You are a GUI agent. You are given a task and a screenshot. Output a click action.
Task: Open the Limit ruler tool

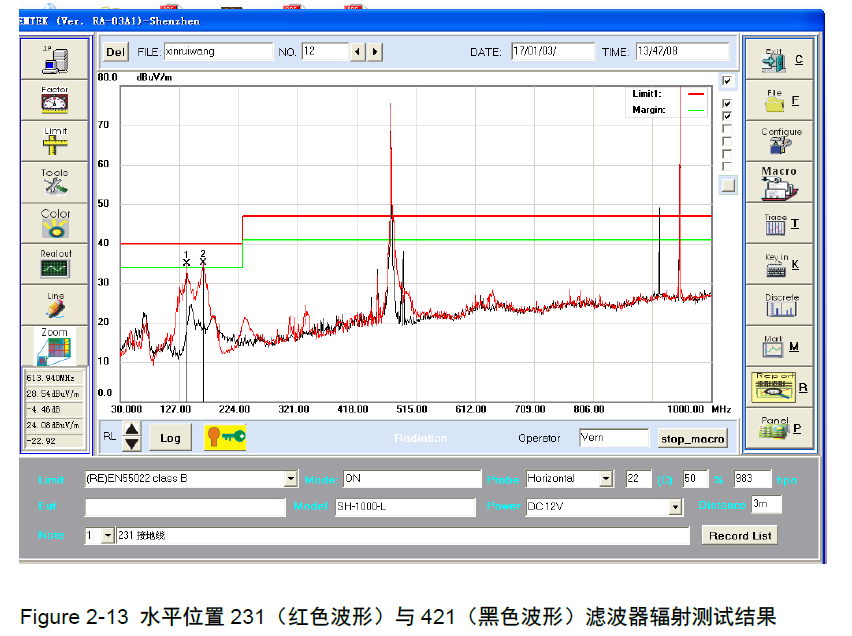coord(54,141)
